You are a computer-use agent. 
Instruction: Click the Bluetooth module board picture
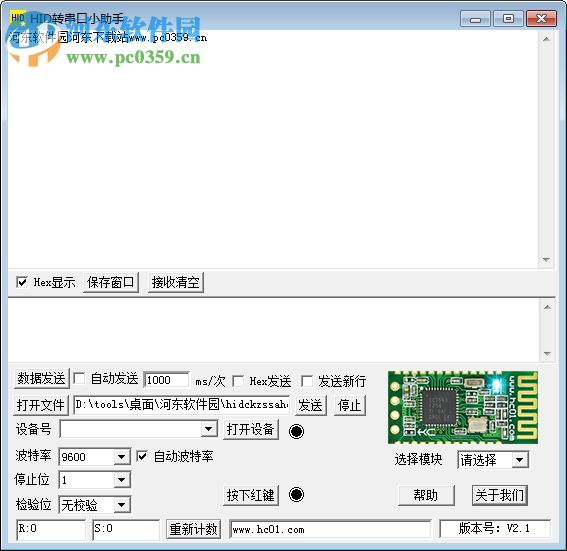coord(462,407)
